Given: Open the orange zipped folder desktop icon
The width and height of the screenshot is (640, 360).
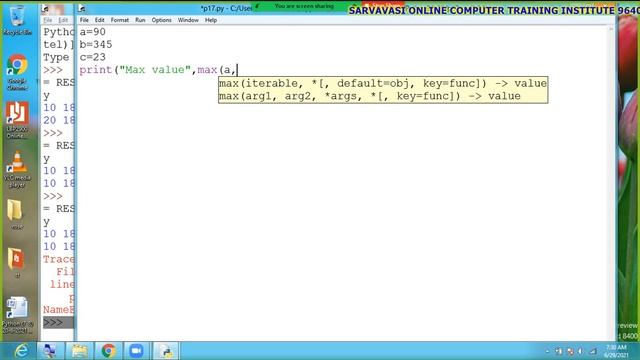Looking at the screenshot, I should [x=16, y=262].
